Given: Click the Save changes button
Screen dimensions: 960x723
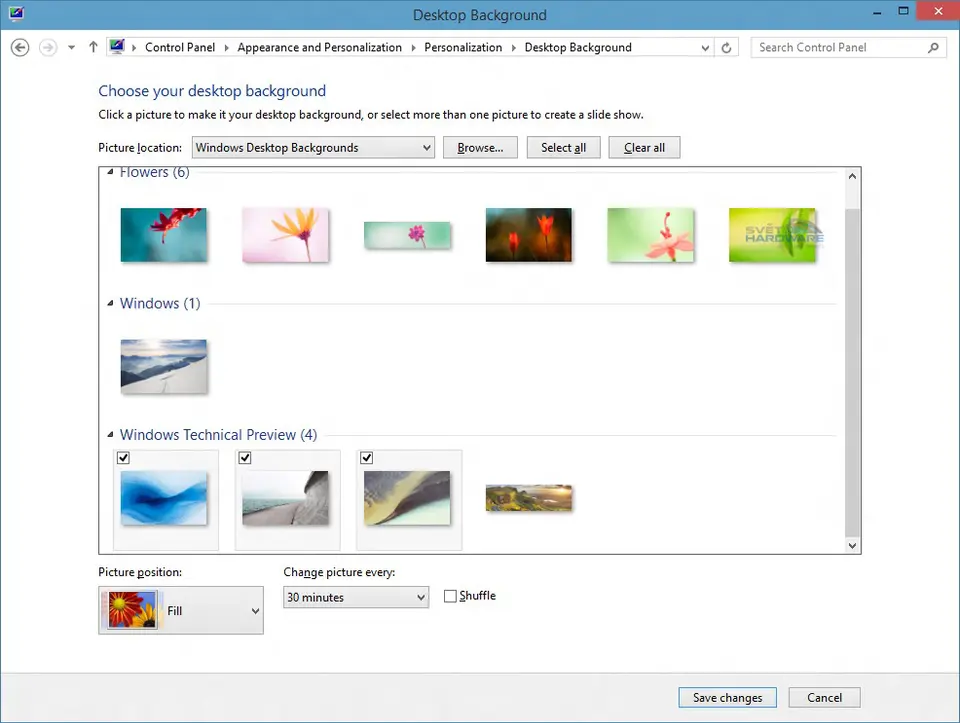Looking at the screenshot, I should (727, 697).
